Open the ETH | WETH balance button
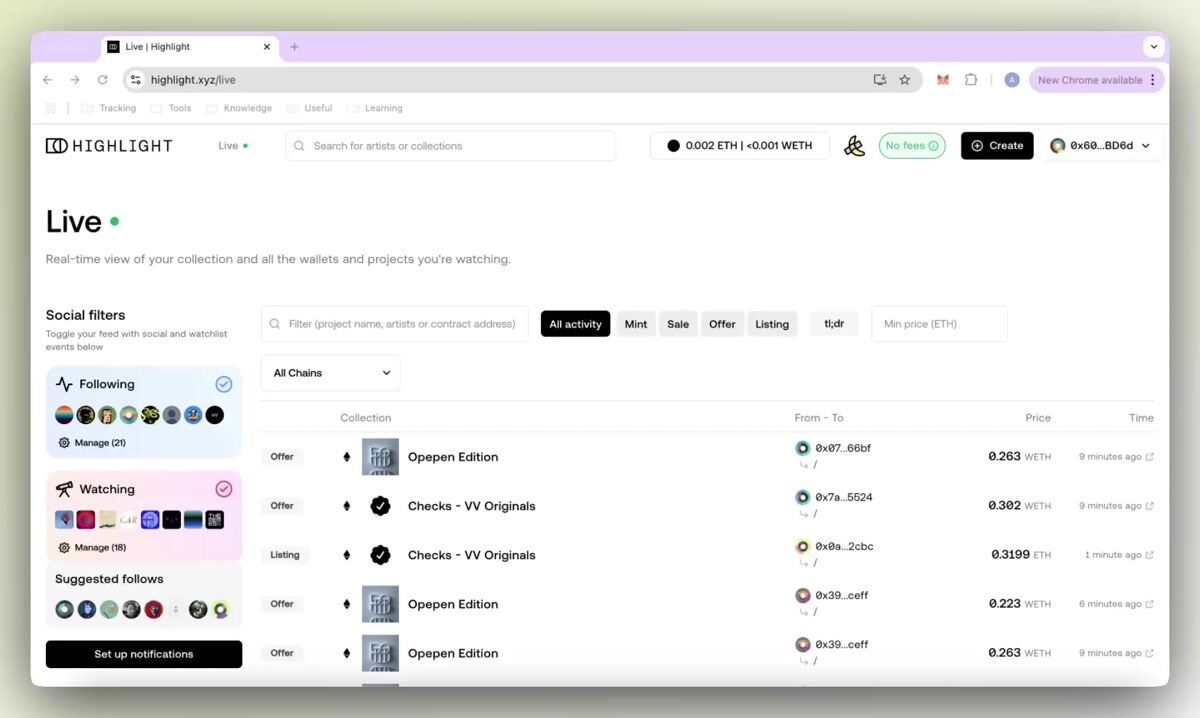 [740, 146]
